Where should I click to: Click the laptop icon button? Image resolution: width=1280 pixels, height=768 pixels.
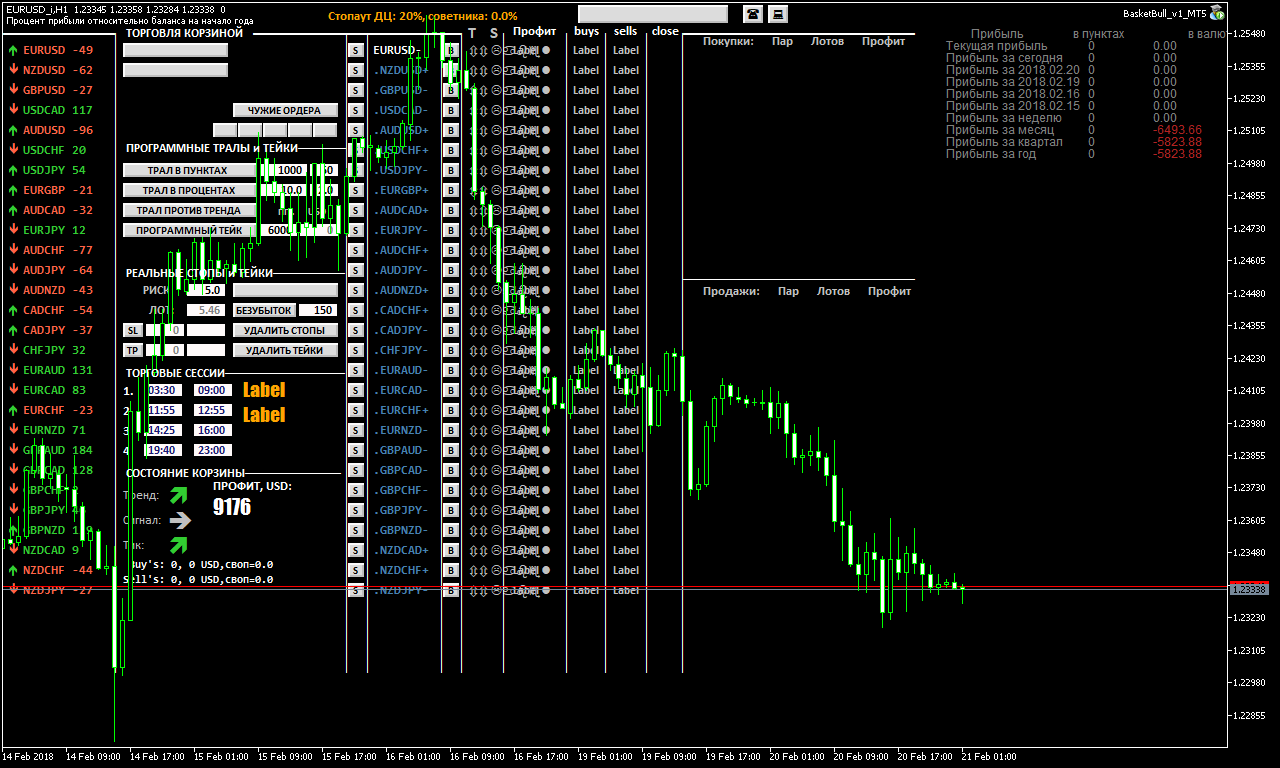(x=778, y=13)
